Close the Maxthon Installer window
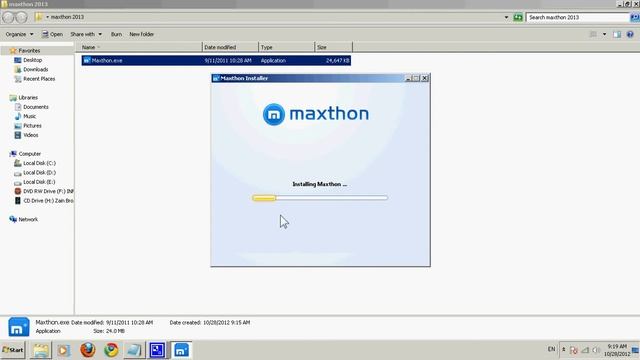The image size is (640, 360). 424,78
